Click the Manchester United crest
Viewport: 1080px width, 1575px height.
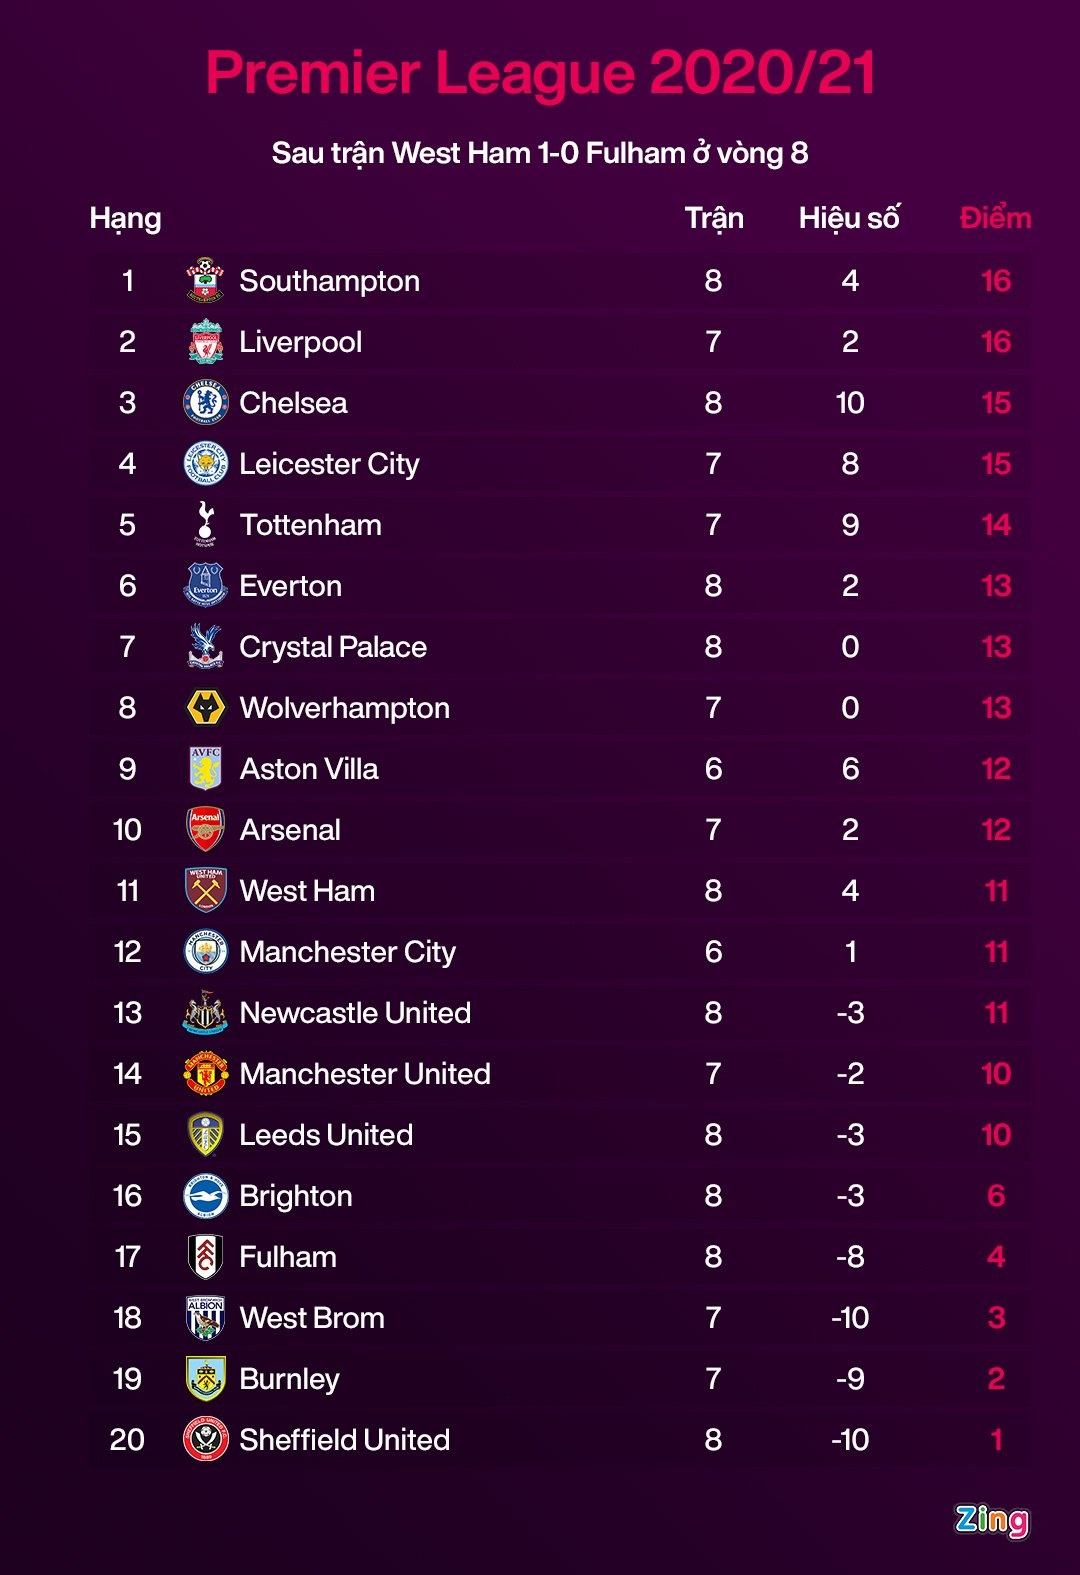pos(206,1074)
